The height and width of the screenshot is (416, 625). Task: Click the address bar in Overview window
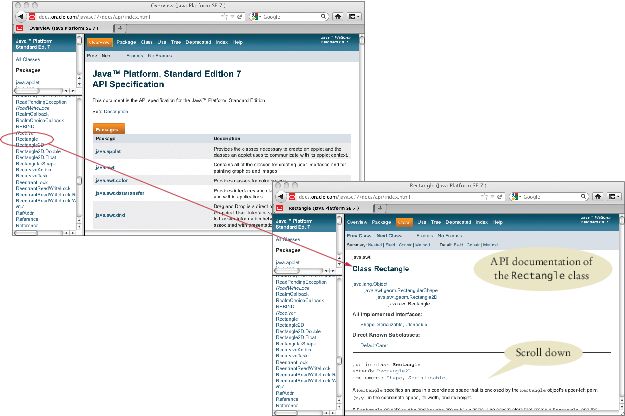pos(136,17)
